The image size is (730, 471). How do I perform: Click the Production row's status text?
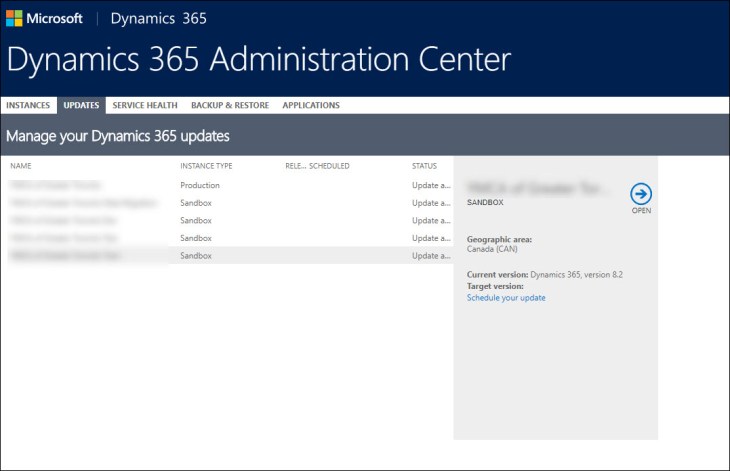[428, 185]
